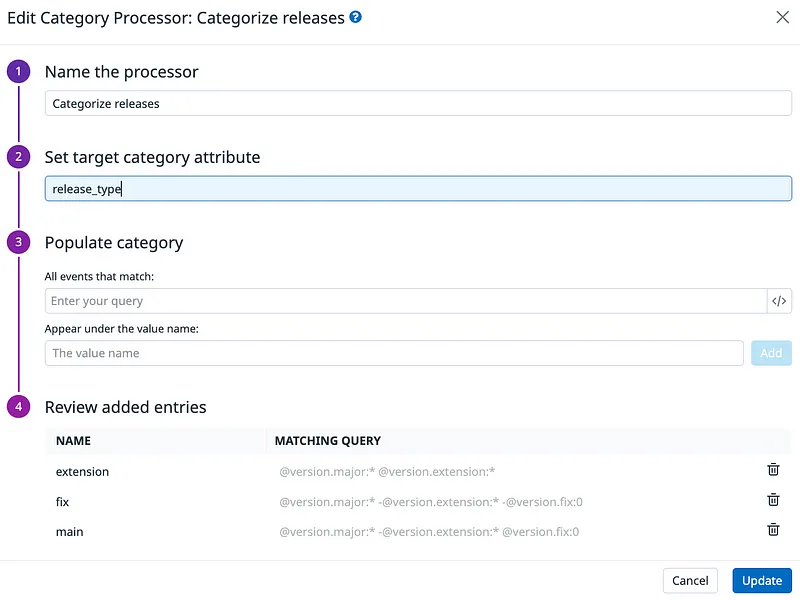Viewport: 800px width, 600px height.
Task: Click the fix entry matching query
Action: (x=430, y=502)
